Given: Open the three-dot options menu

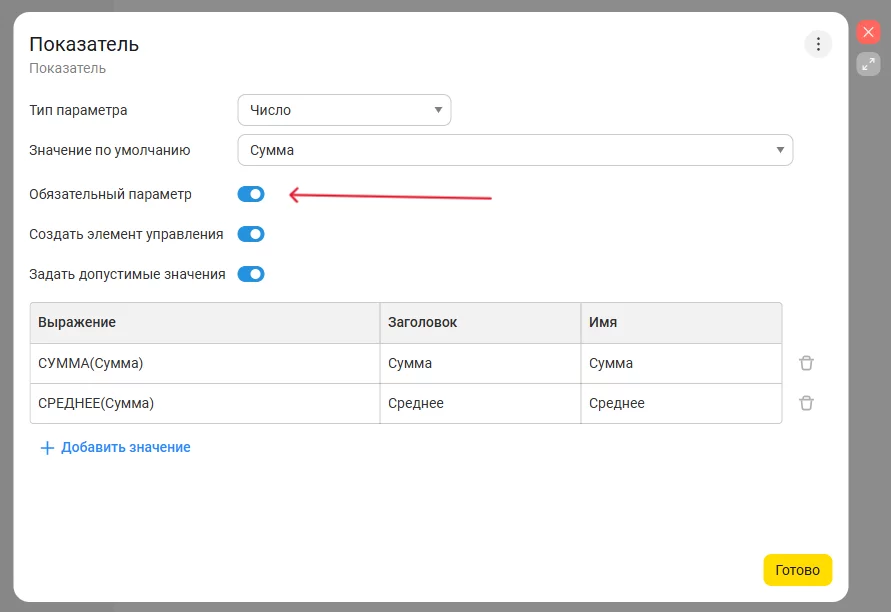Looking at the screenshot, I should (818, 44).
